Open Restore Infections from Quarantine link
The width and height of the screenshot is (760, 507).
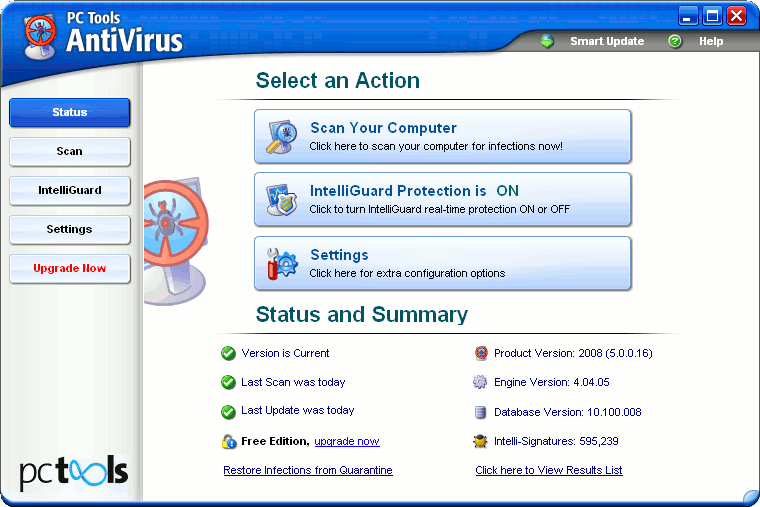point(308,470)
